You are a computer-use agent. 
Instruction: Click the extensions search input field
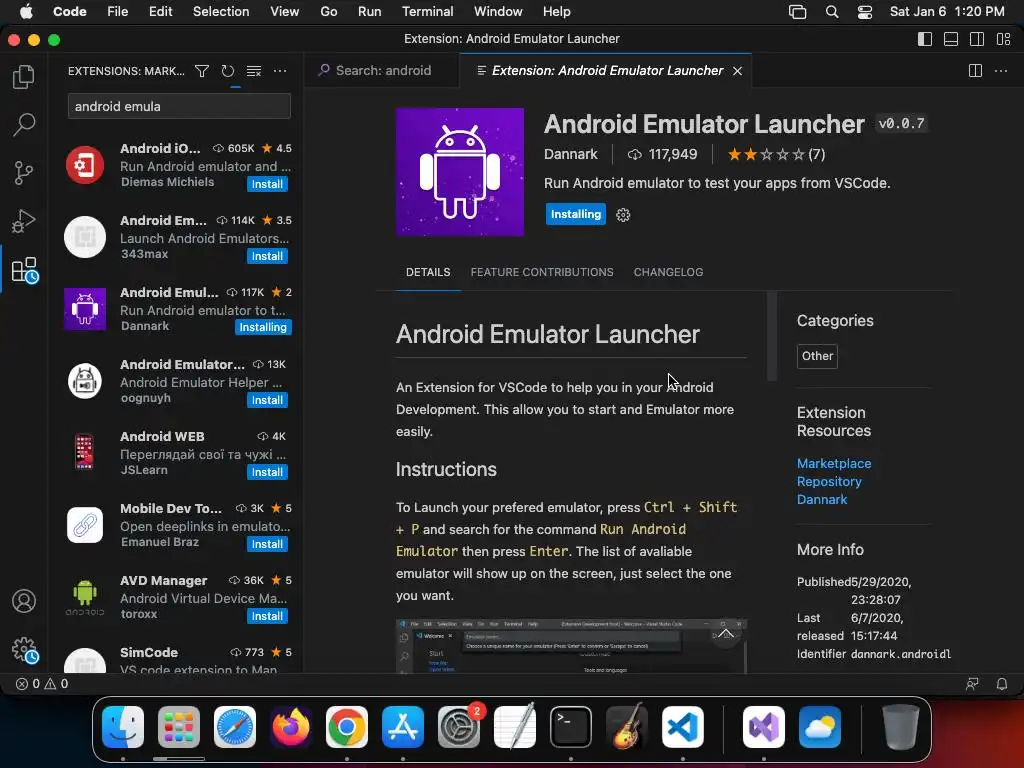pyautogui.click(x=179, y=106)
